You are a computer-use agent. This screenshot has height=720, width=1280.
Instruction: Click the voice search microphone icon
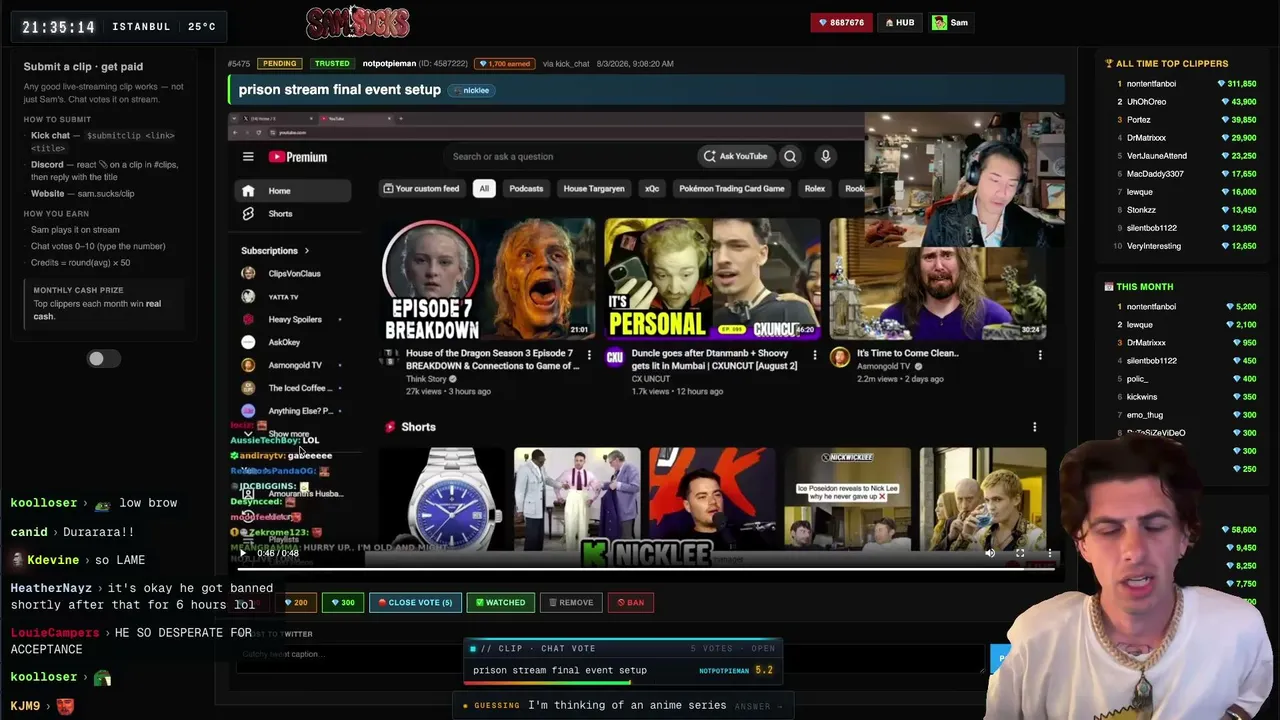coord(825,156)
